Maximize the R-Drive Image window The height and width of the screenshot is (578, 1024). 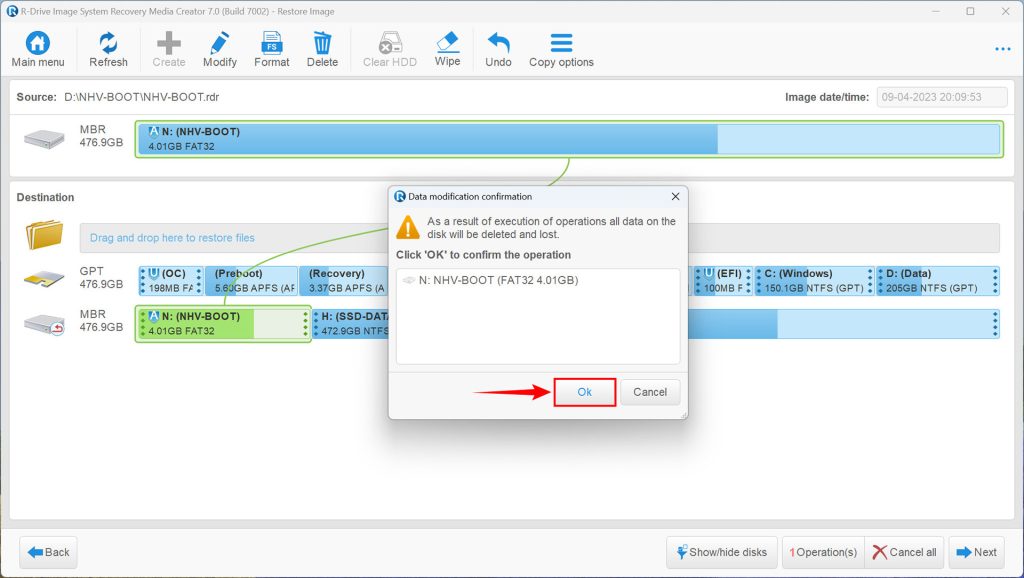[970, 11]
